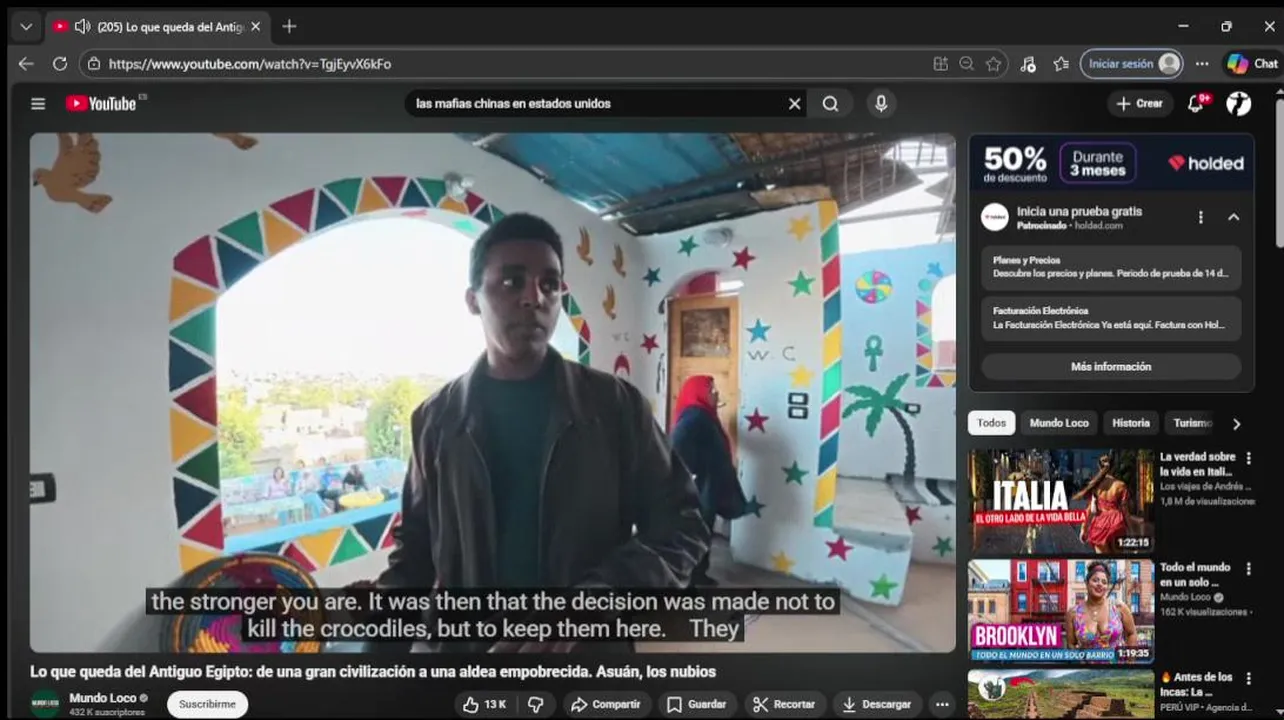The image size is (1284, 720).
Task: Open the holded ad banner
Action: (x=1111, y=162)
